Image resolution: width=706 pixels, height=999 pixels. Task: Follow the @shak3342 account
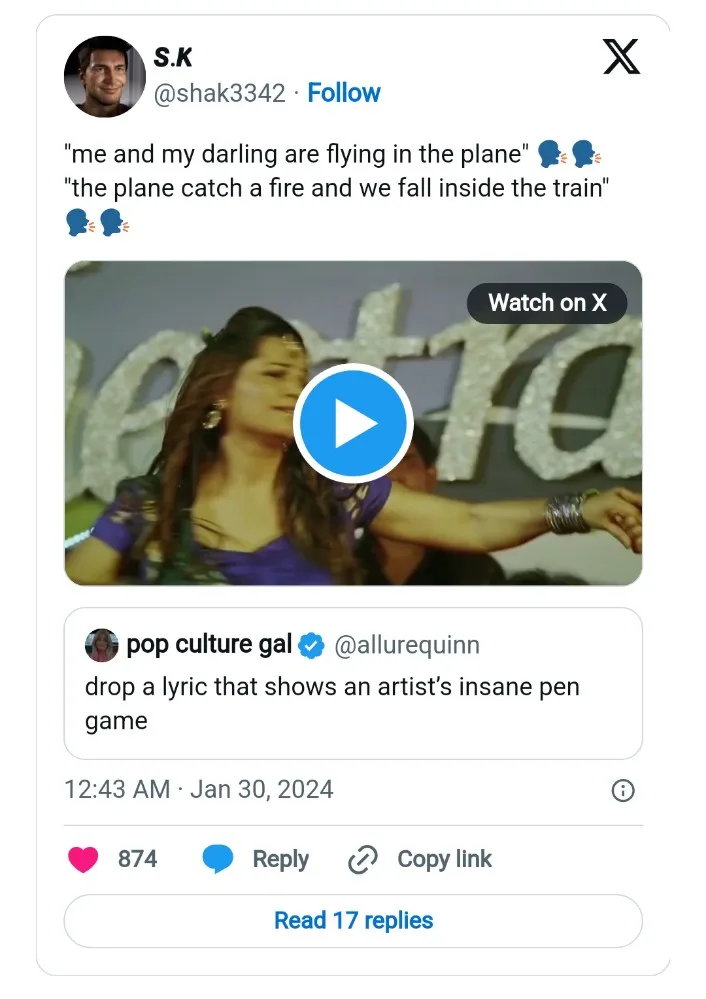(344, 93)
